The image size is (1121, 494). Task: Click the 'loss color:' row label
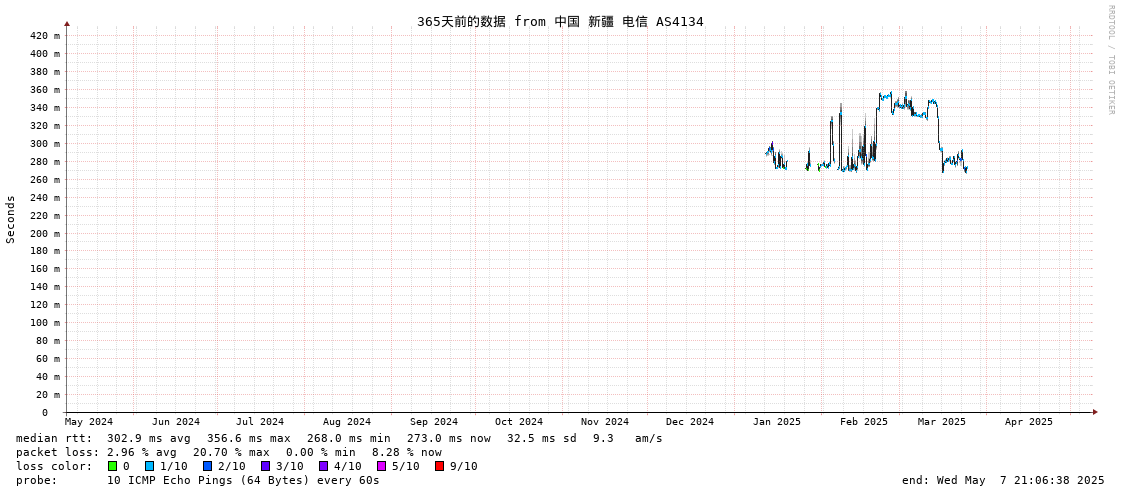click(x=54, y=466)
